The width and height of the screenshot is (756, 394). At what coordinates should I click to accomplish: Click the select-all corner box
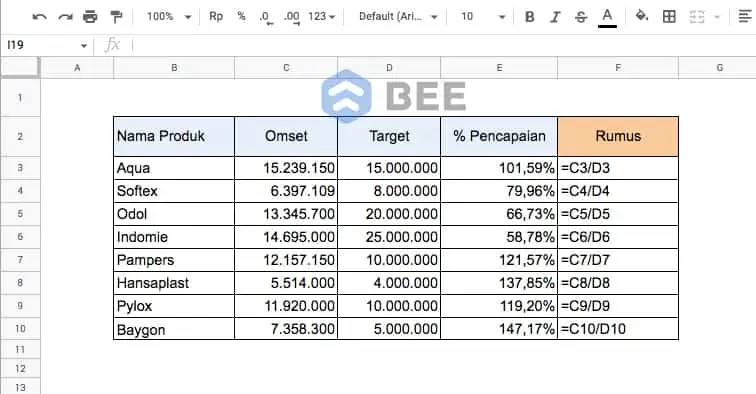pos(20,68)
